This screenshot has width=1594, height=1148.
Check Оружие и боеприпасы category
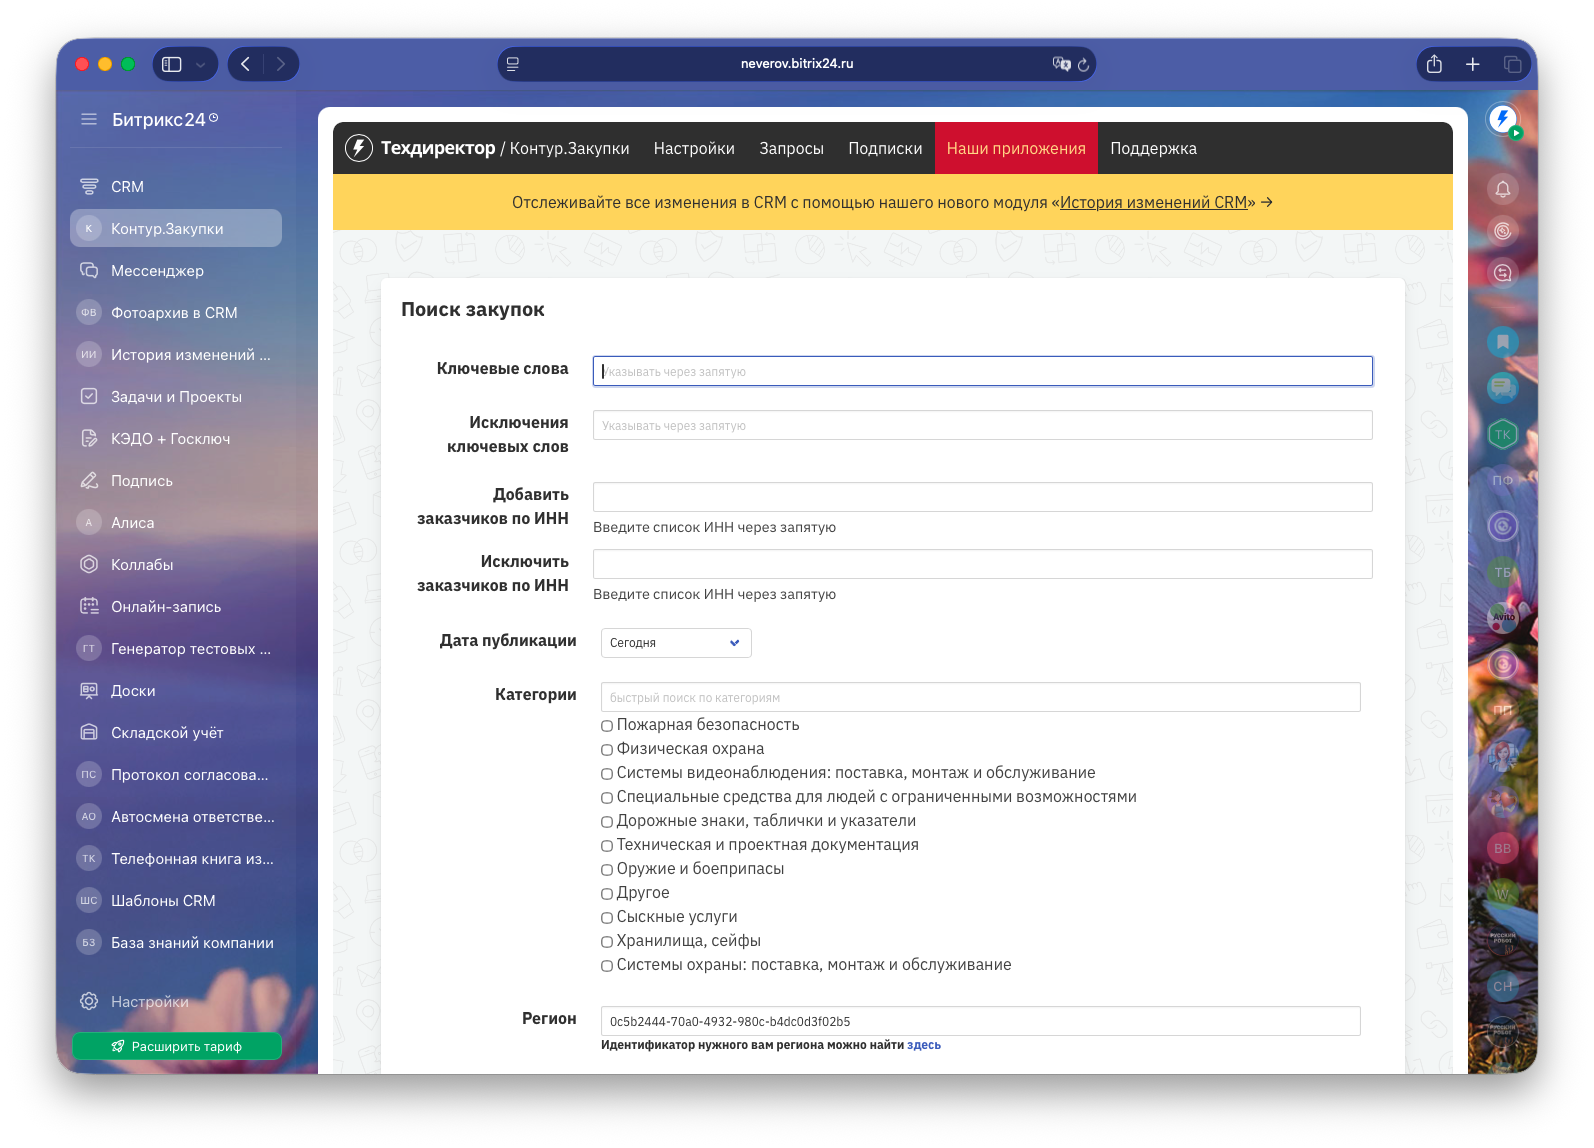(607, 870)
